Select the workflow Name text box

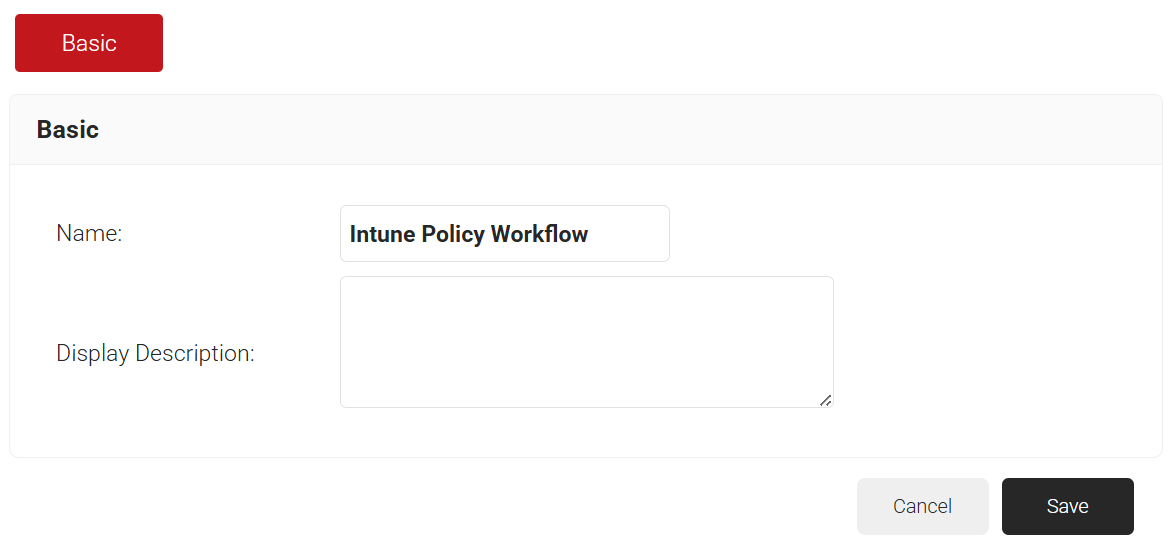(x=504, y=234)
